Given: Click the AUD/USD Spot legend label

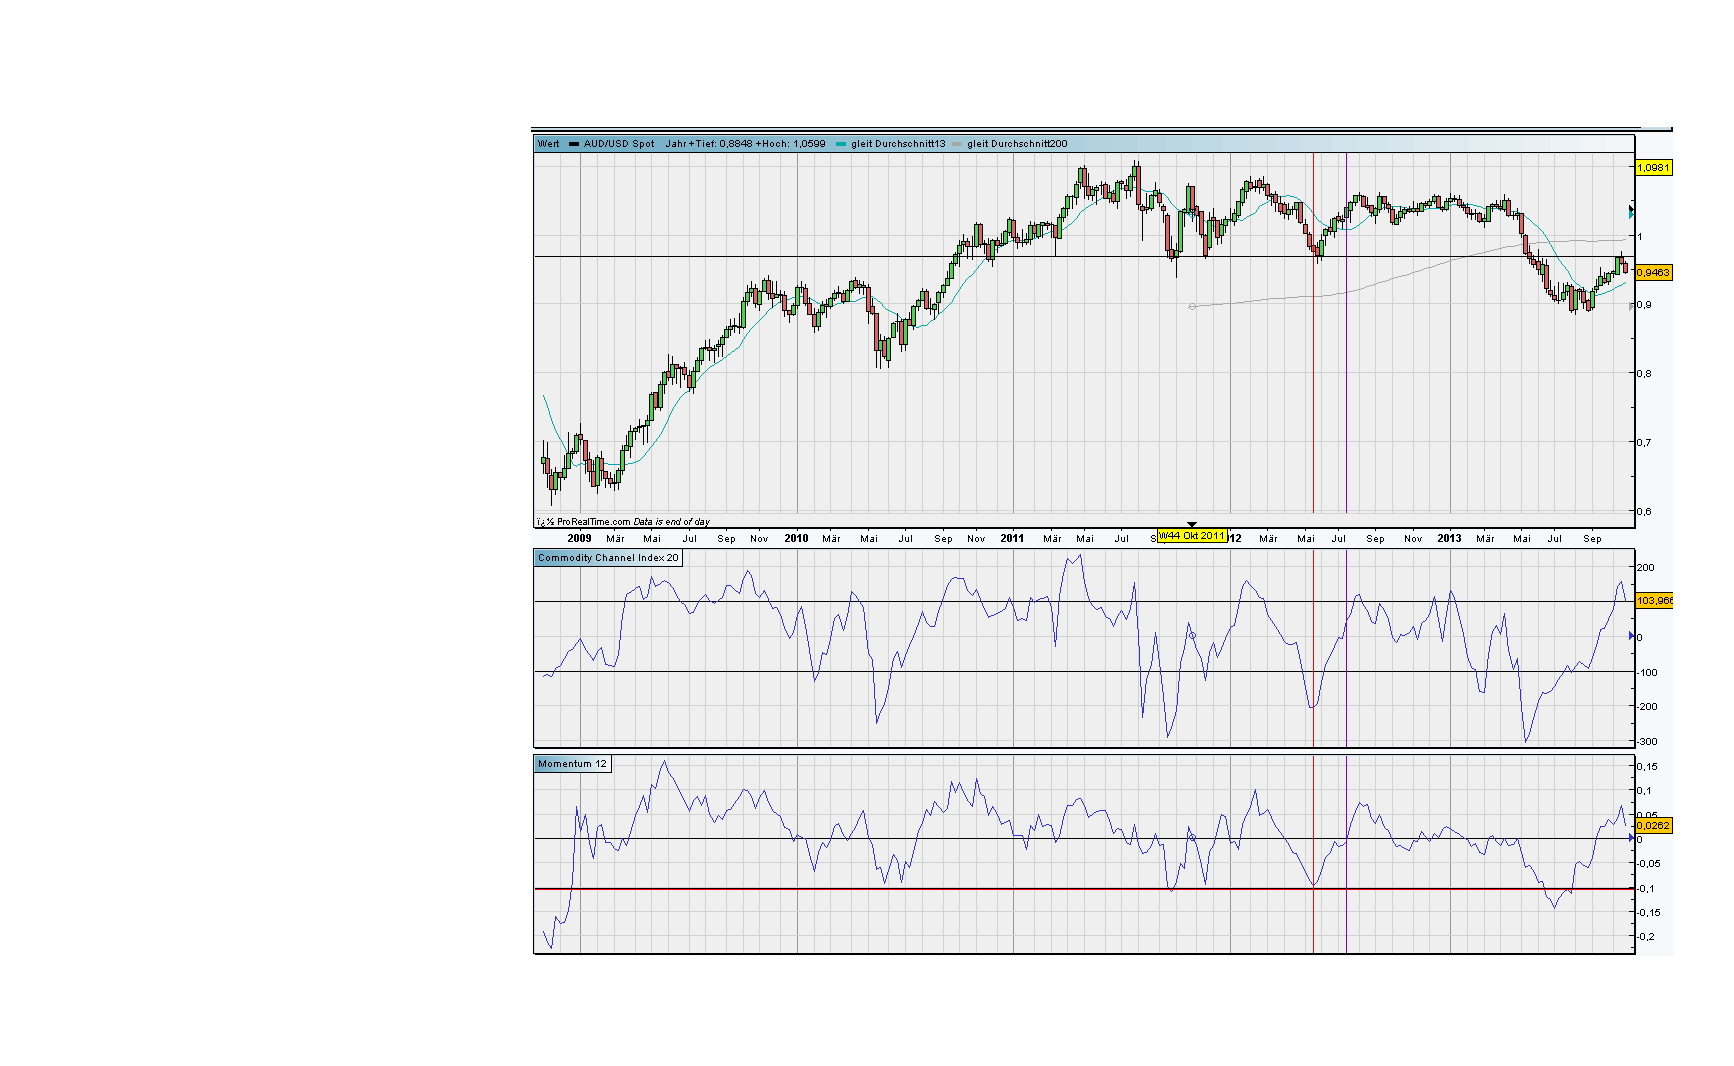Looking at the screenshot, I should (619, 144).
